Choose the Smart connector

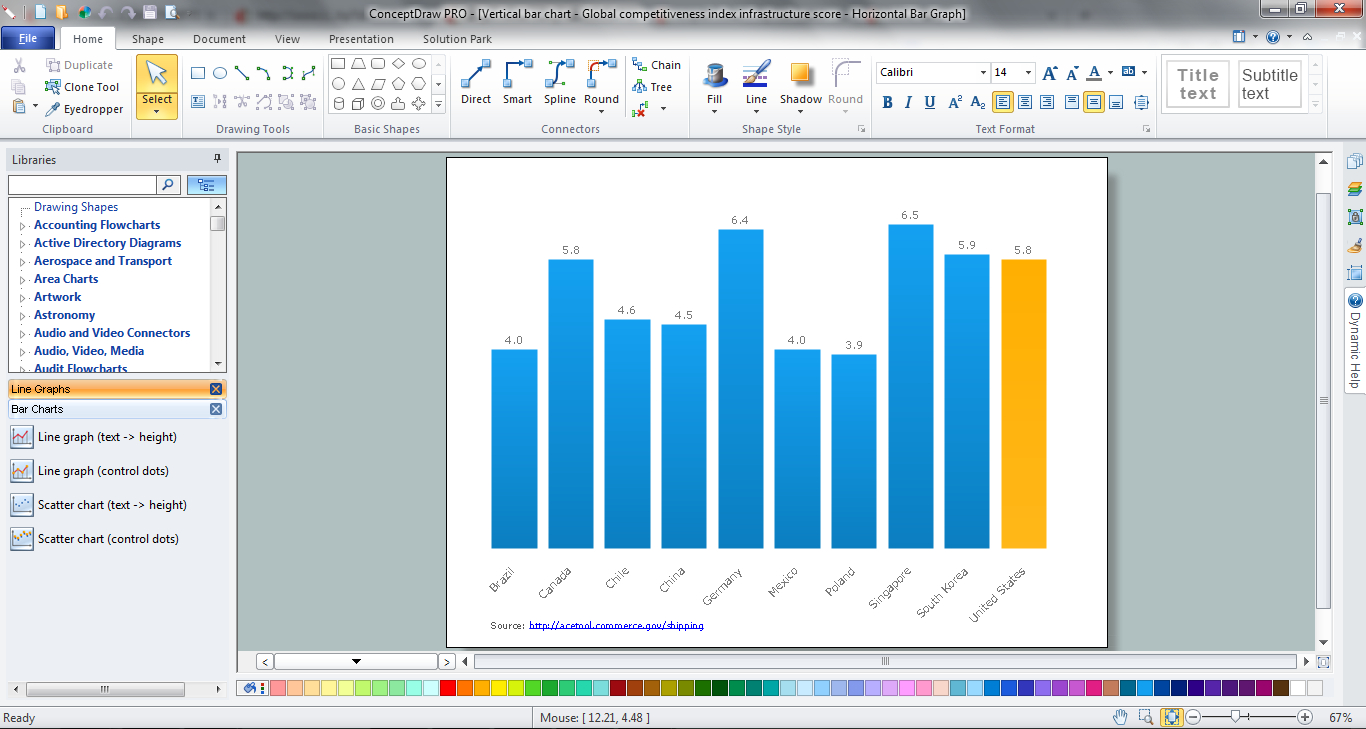coord(517,82)
